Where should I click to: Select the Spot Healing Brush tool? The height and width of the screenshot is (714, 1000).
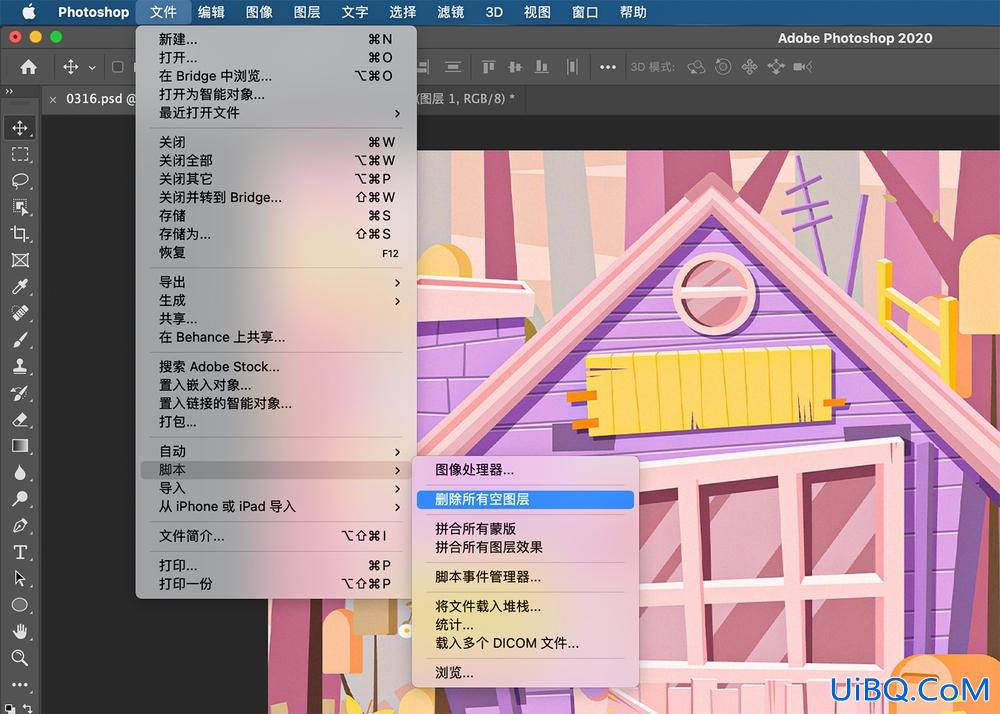(20, 314)
